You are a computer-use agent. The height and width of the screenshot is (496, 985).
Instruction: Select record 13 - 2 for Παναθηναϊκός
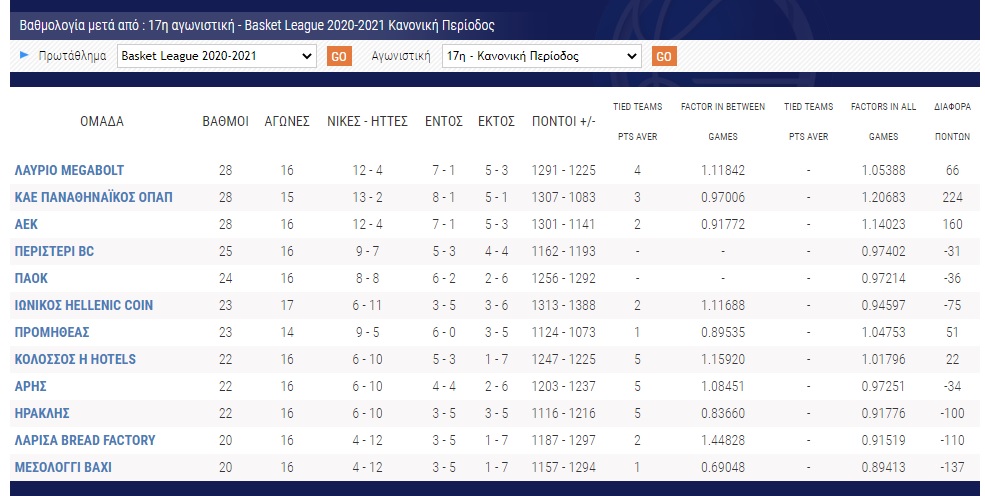(367, 197)
